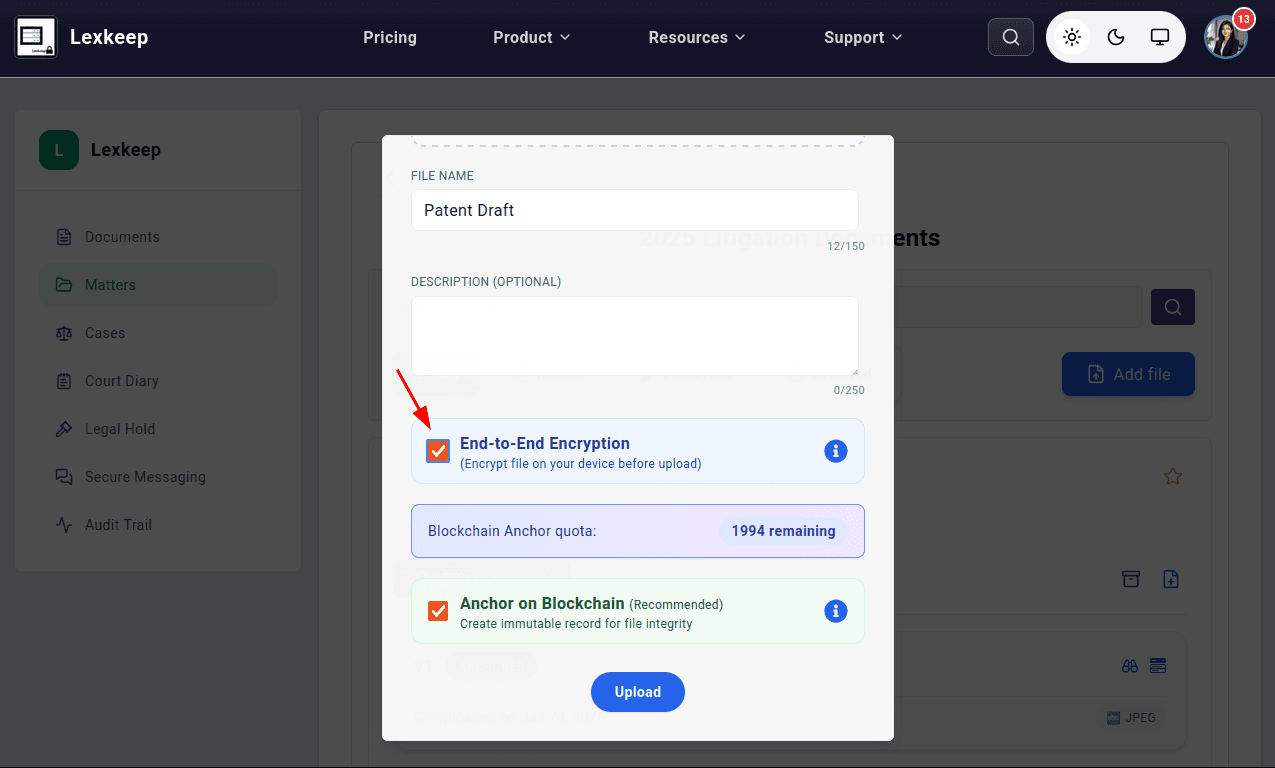Open Documents in the sidebar

[158, 237]
